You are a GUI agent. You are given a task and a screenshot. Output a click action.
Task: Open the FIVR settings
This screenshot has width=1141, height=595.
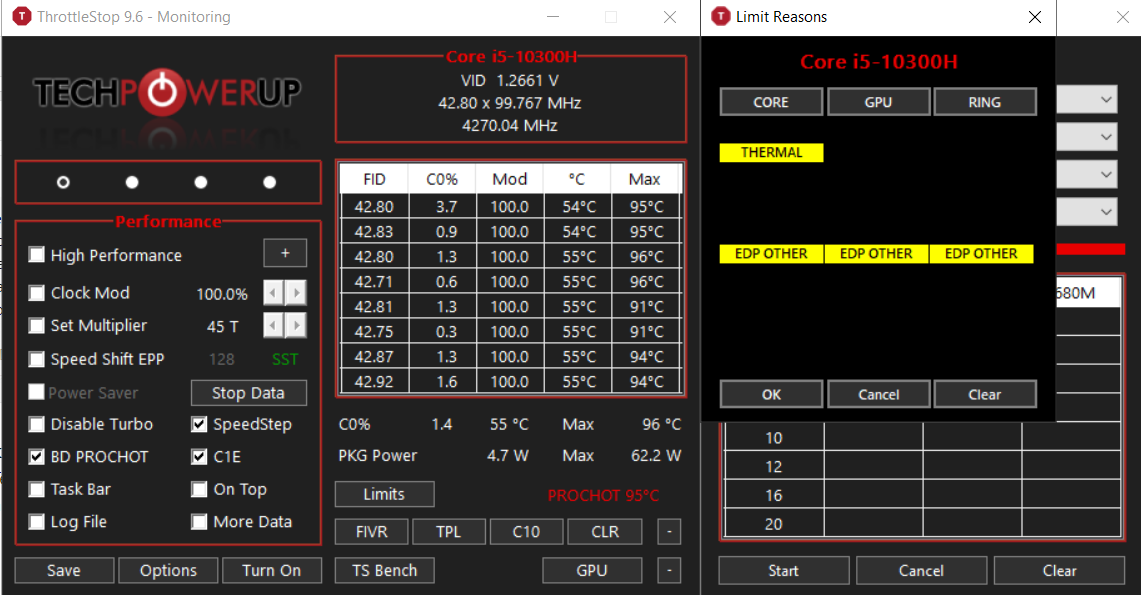tap(372, 532)
